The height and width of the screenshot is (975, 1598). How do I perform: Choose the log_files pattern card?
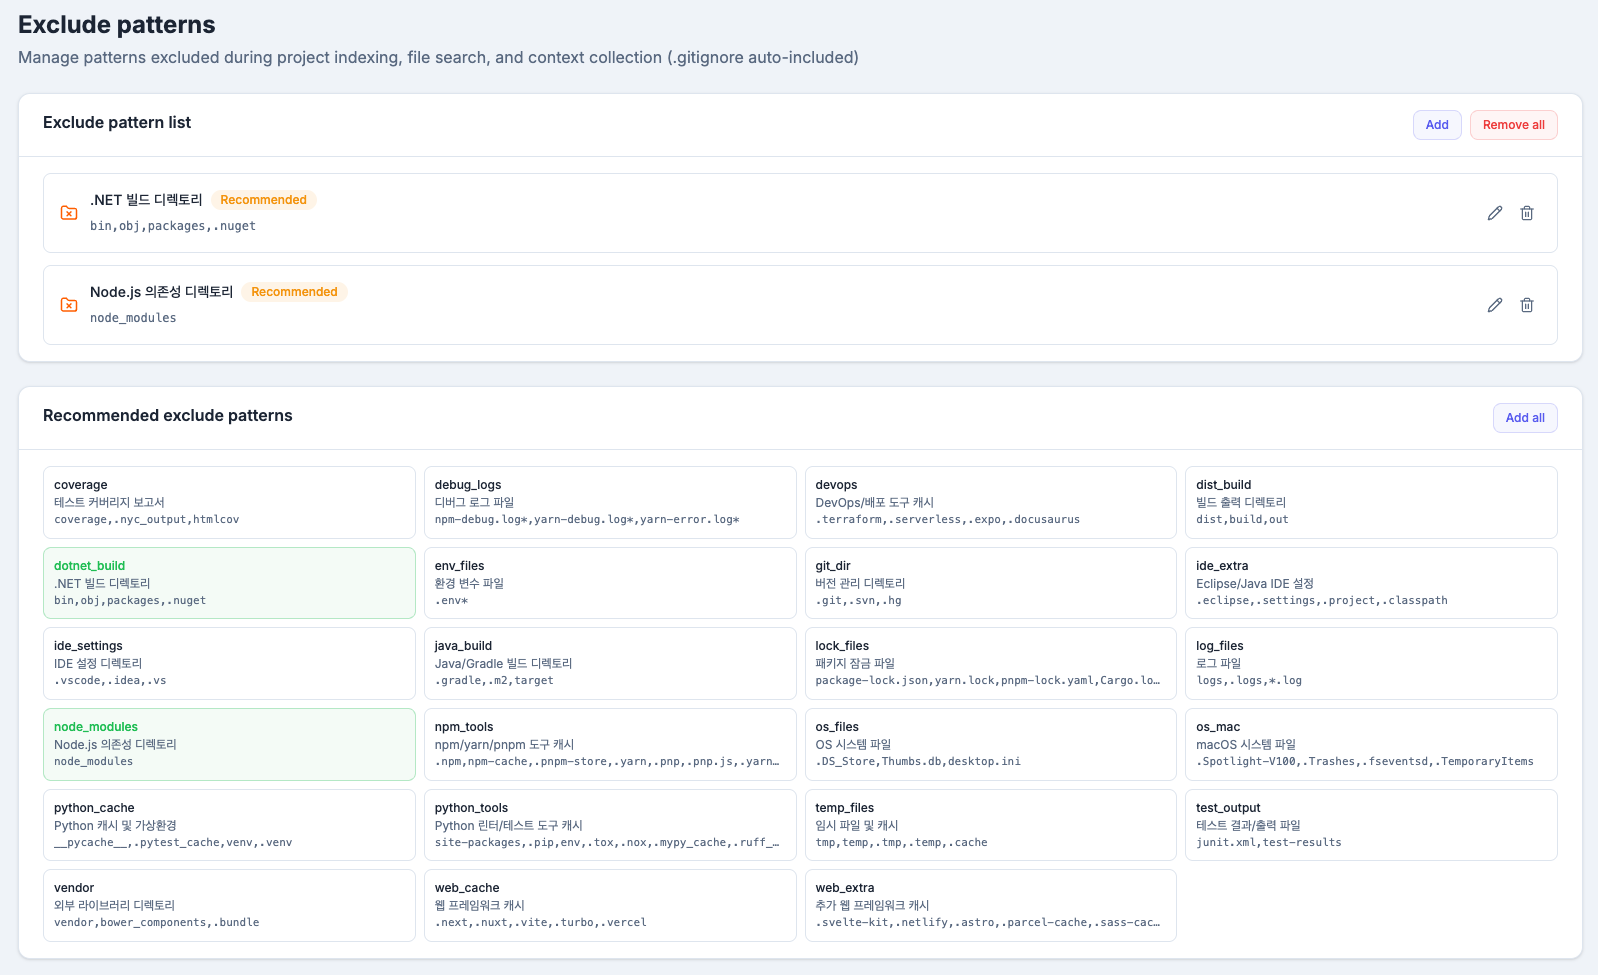coord(1371,663)
